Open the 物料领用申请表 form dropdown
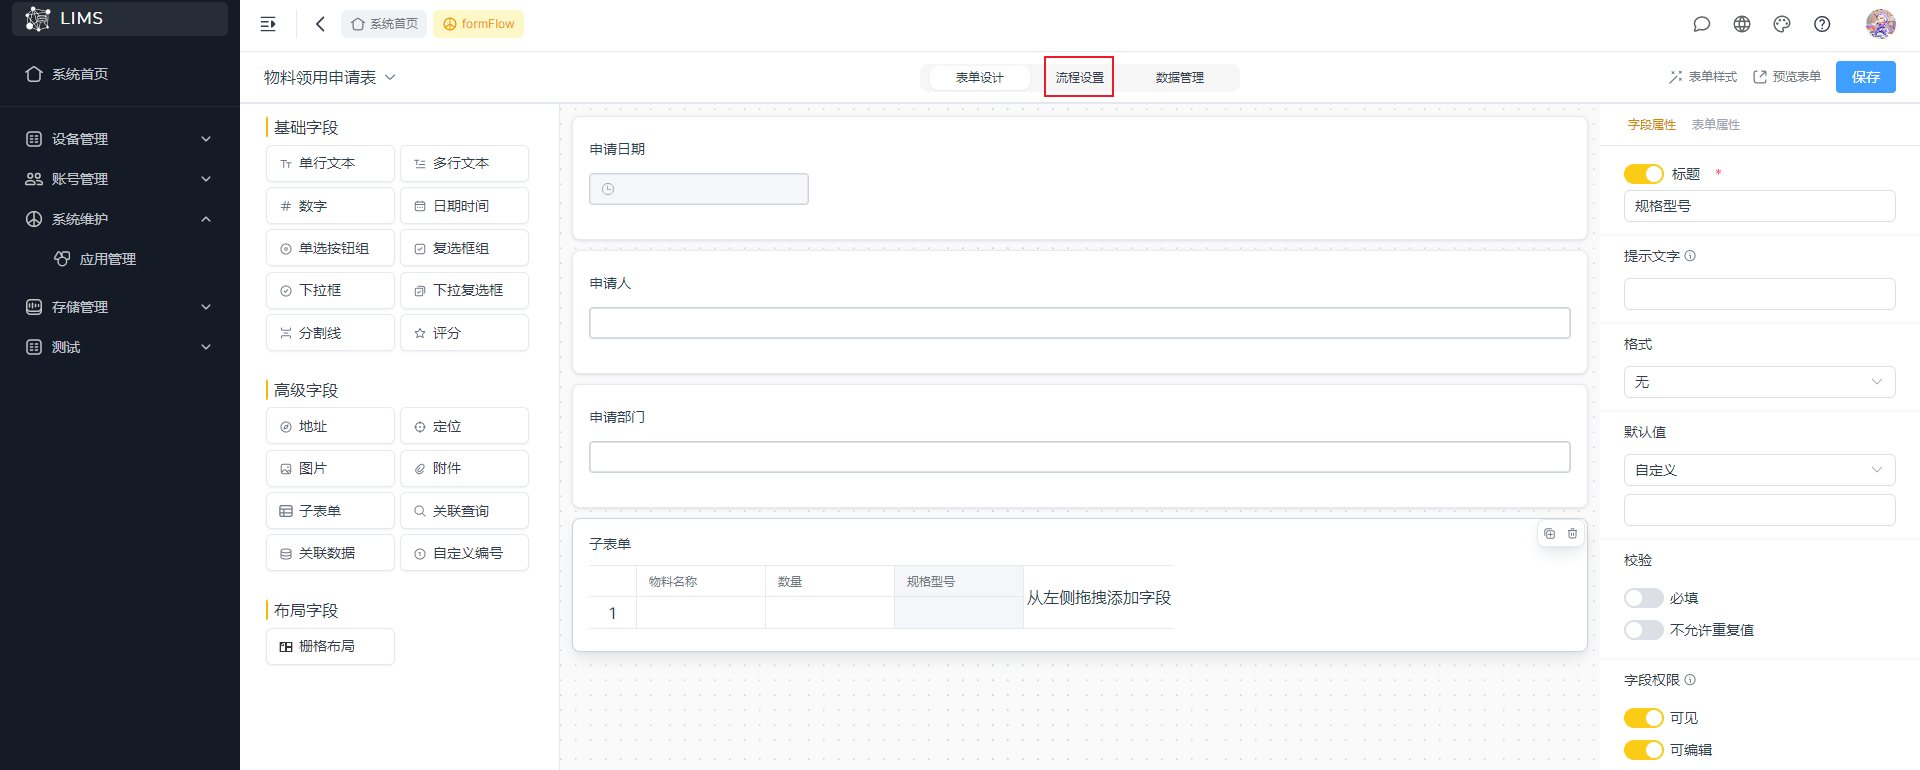This screenshot has height=770, width=1920. [x=330, y=77]
